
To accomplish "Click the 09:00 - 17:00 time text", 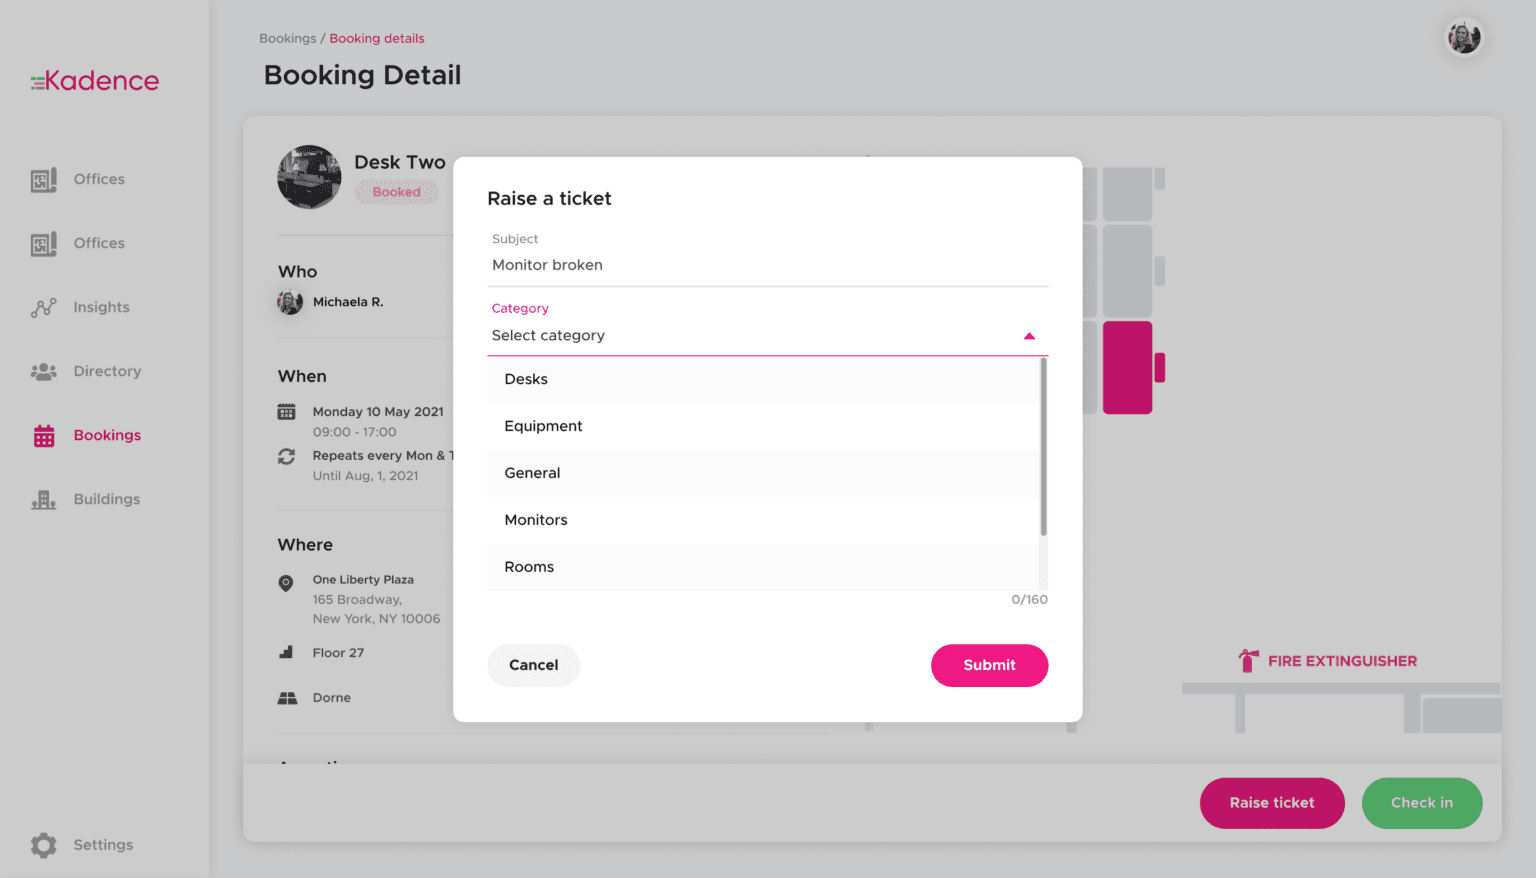I will (x=354, y=432).
